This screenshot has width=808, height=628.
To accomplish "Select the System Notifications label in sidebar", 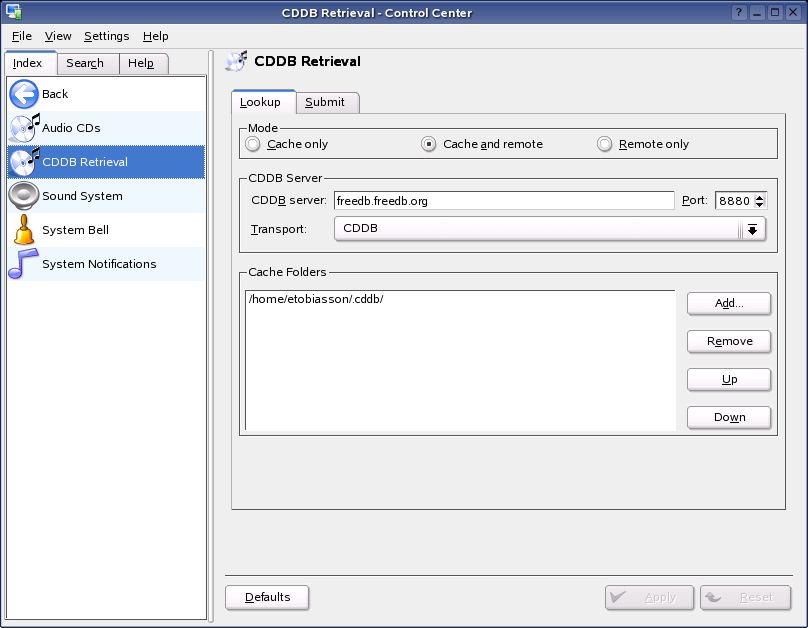I will pos(99,264).
